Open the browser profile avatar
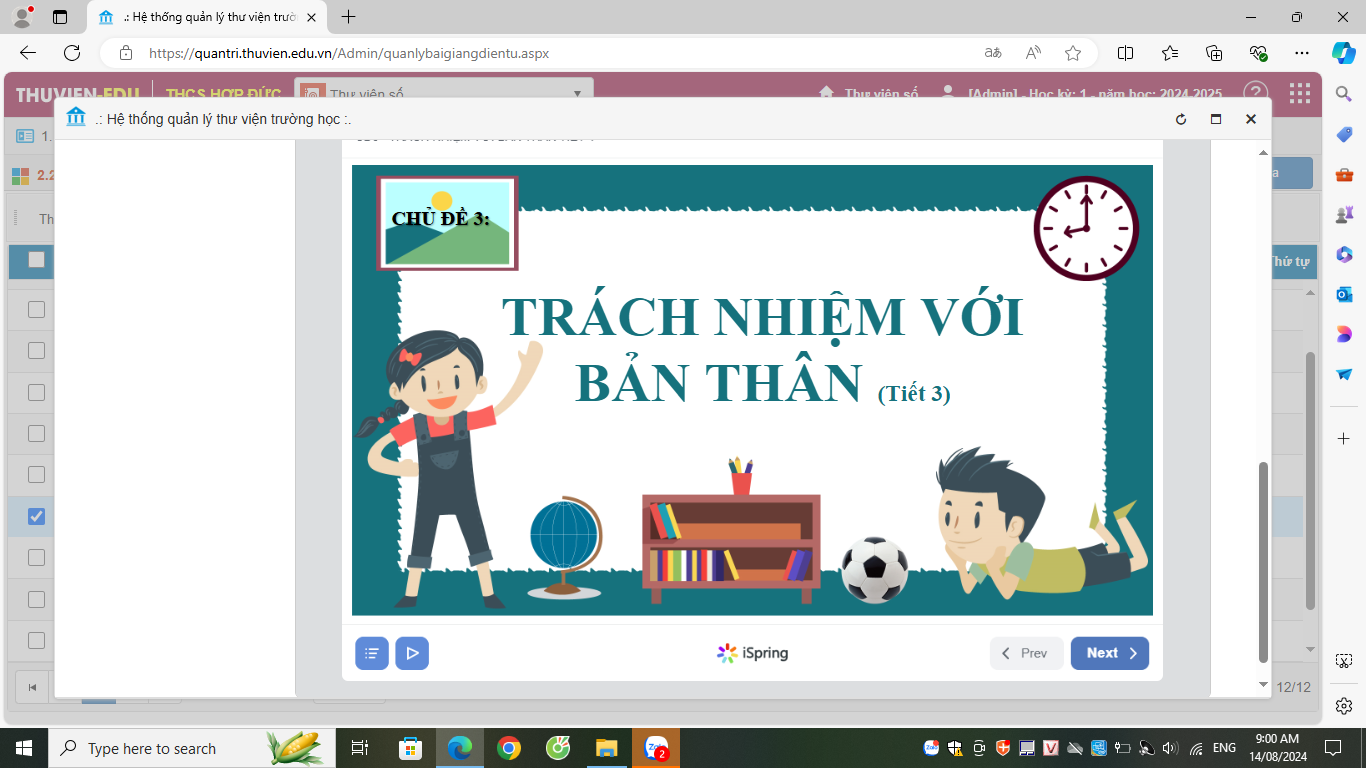Screen dimensions: 1366x768 (x=22, y=16)
